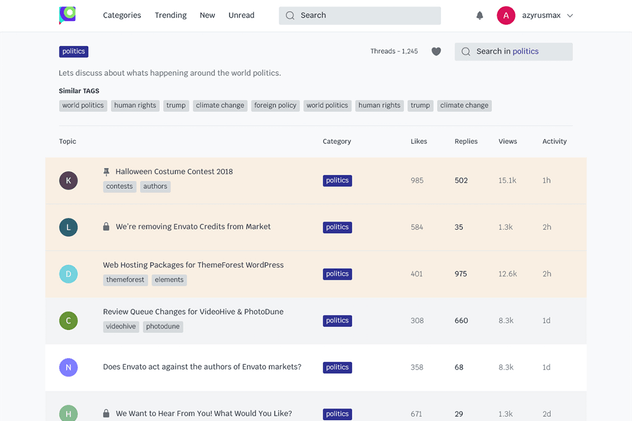Screen dimensions: 632x421
Task: Click the pin icon on Halloween Costume Contest
Action: pos(106,172)
